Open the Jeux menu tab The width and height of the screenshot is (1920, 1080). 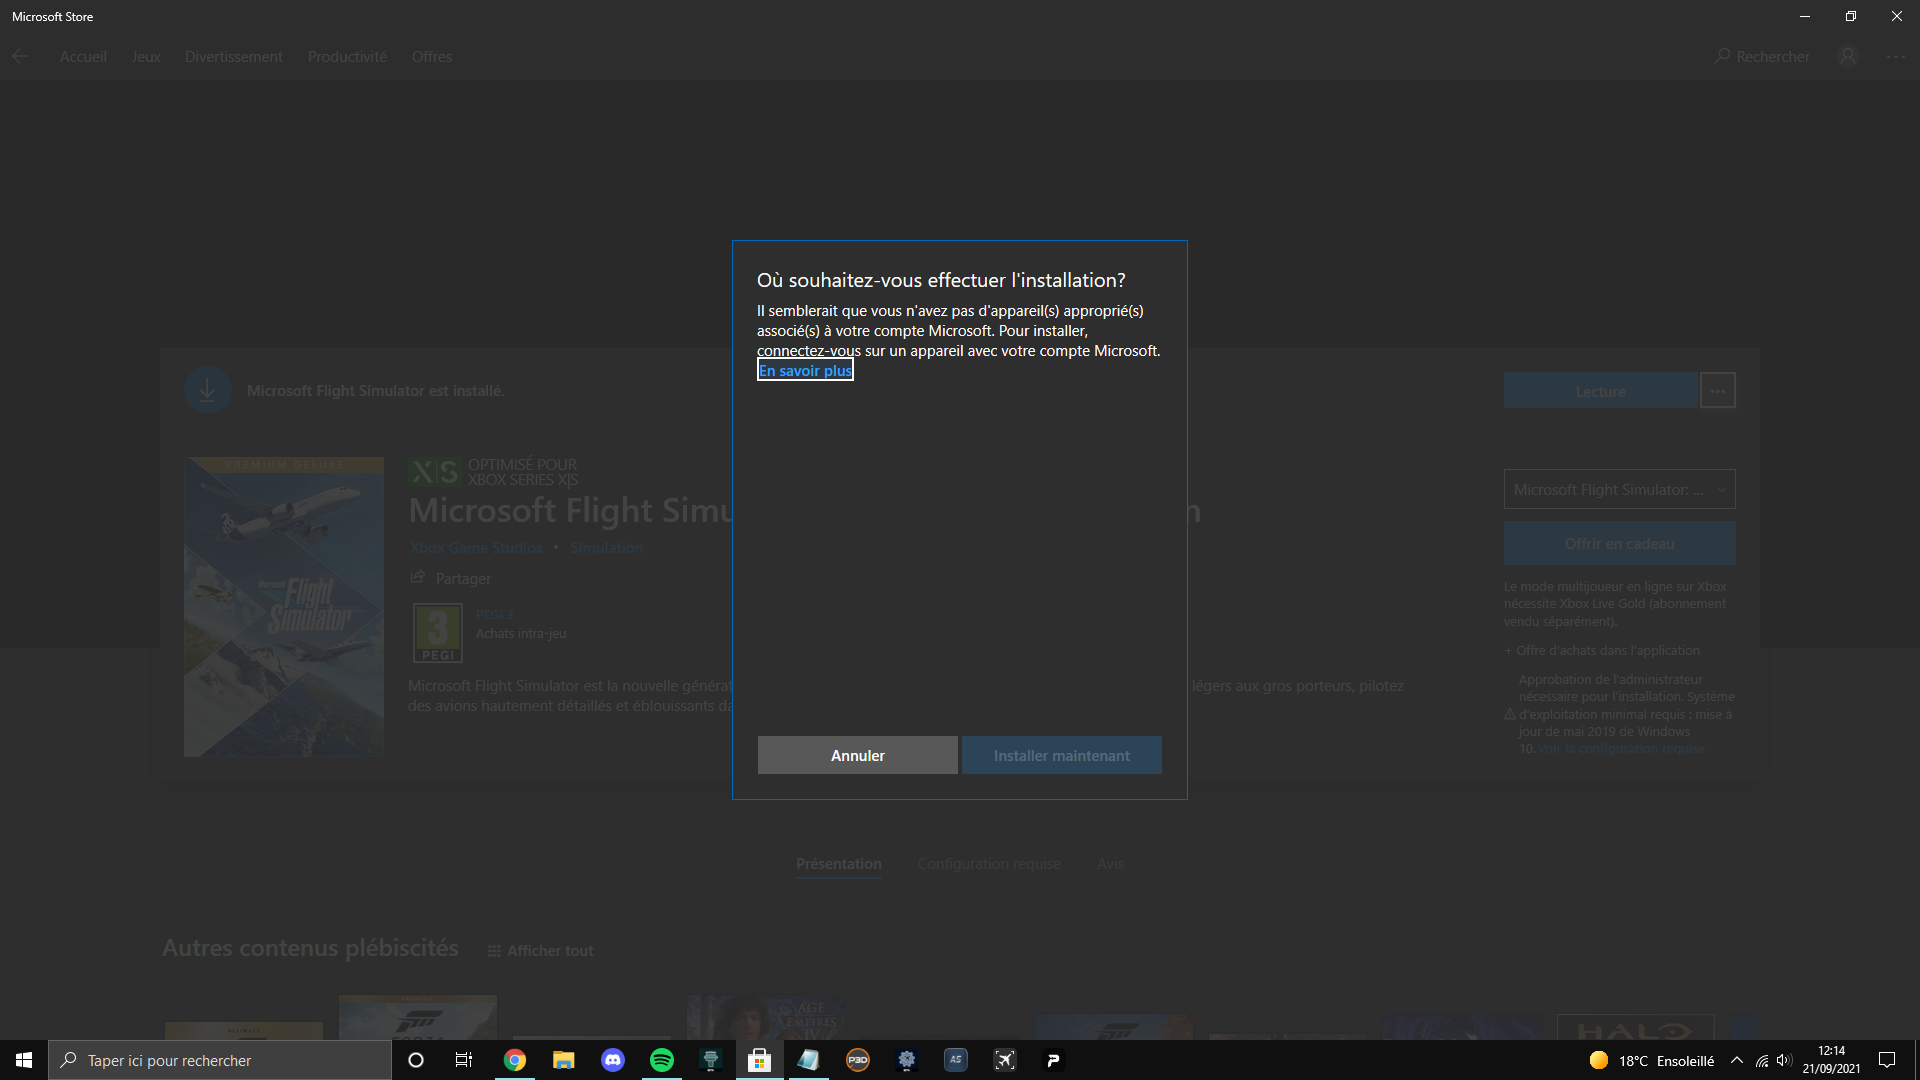tap(146, 57)
